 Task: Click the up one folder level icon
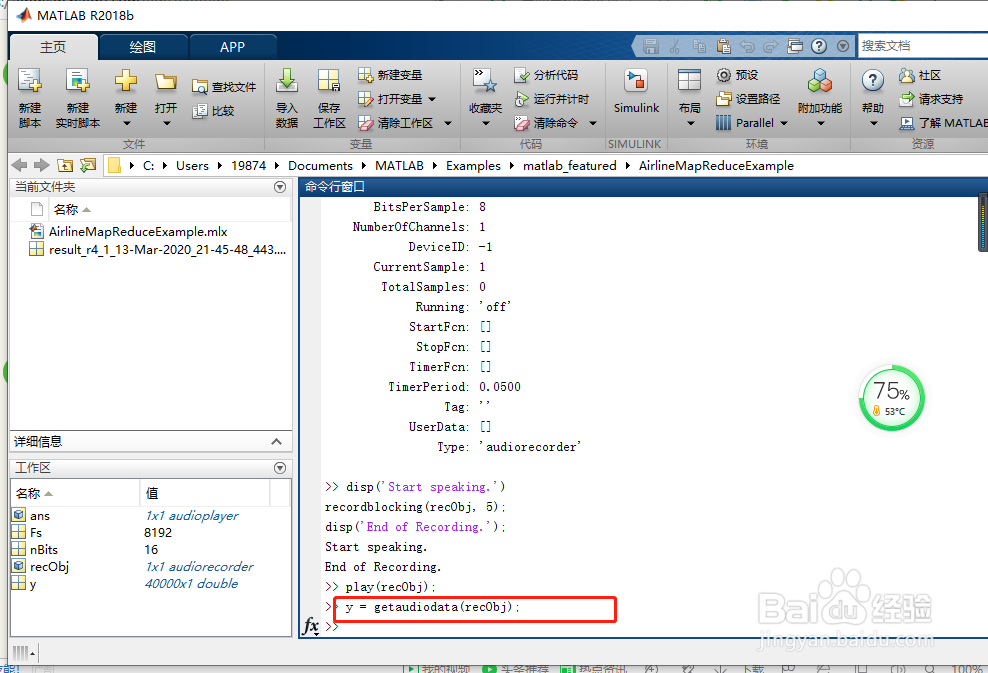click(65, 165)
